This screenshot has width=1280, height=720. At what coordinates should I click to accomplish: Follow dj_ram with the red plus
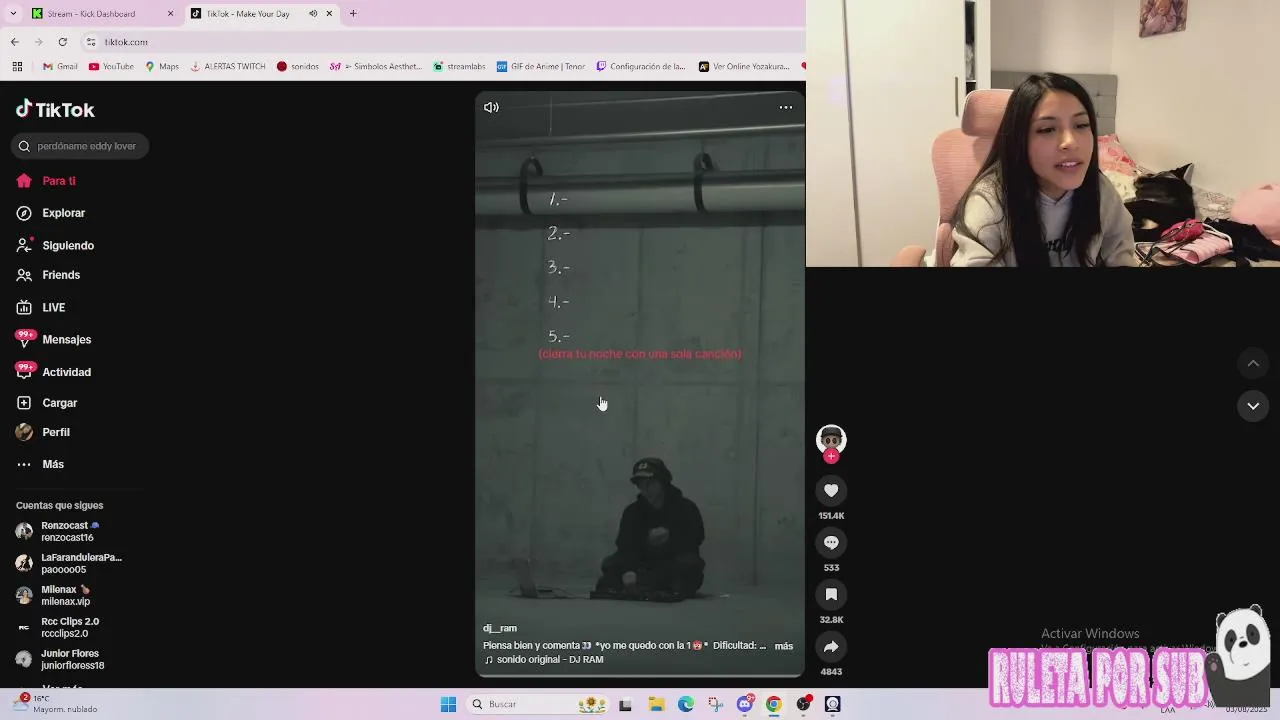tap(831, 456)
